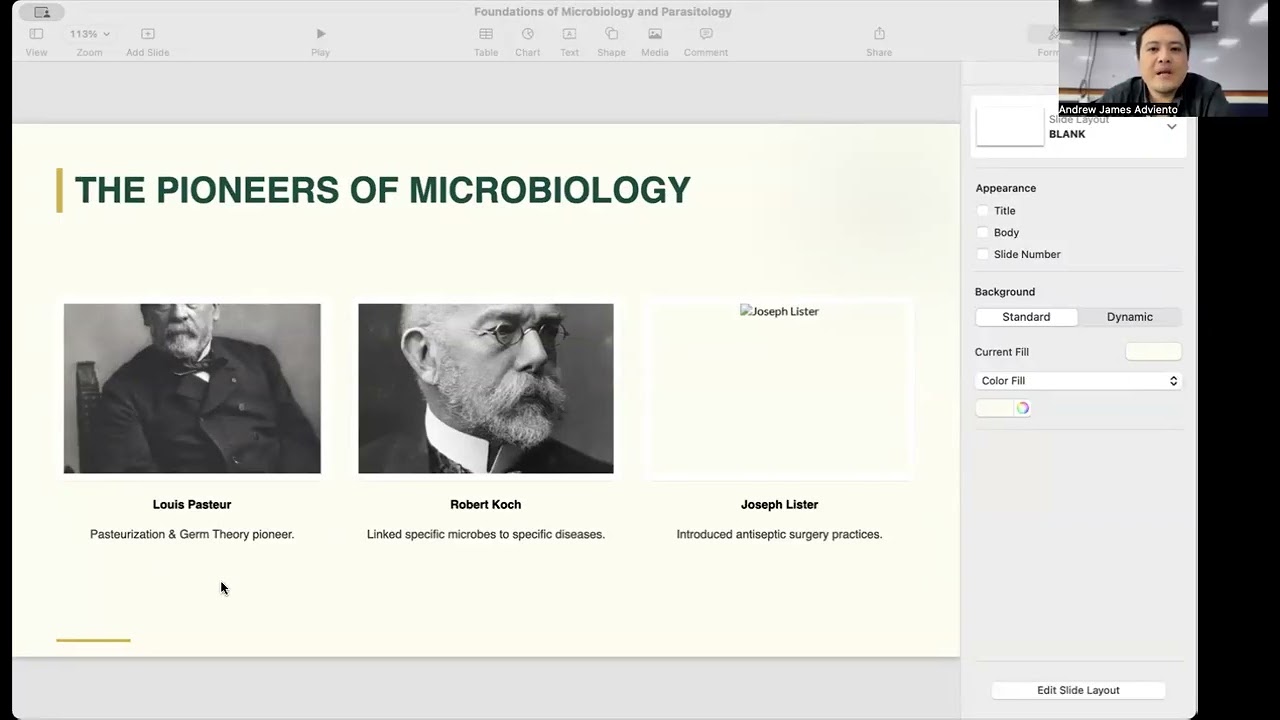Screen dimensions: 1280x720
Task: Insert a Table from the toolbar
Action: (486, 34)
